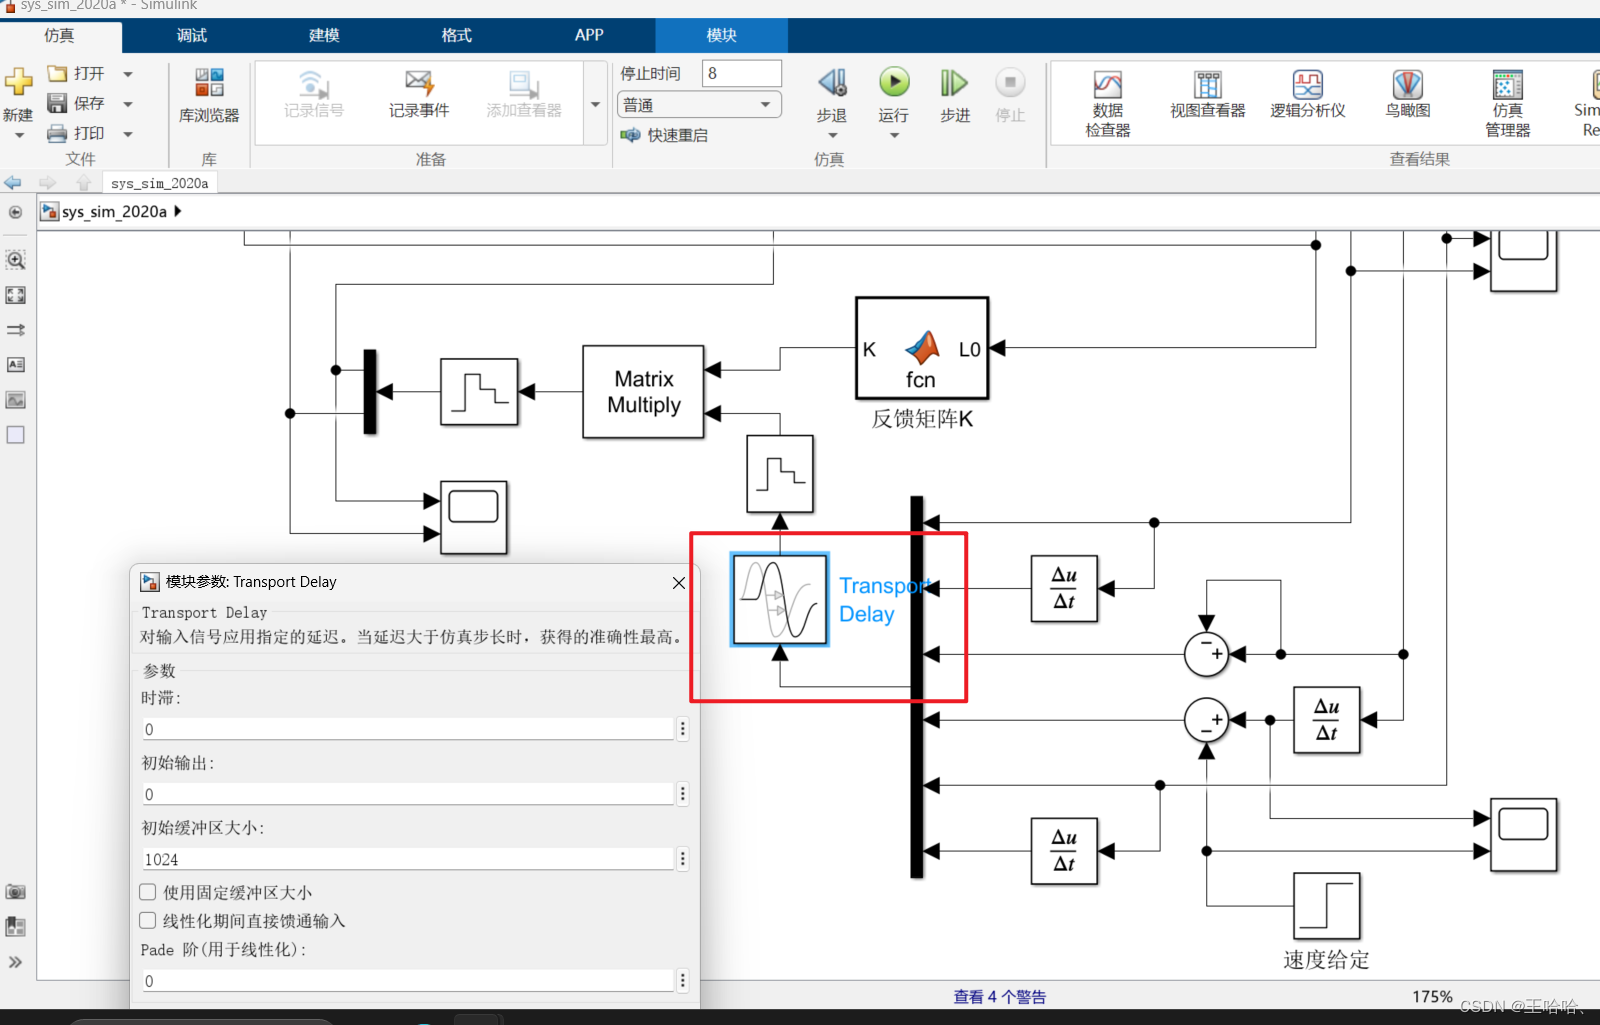Expand the Step Back (步退) options arrow
This screenshot has width=1600, height=1025.
coord(832,136)
